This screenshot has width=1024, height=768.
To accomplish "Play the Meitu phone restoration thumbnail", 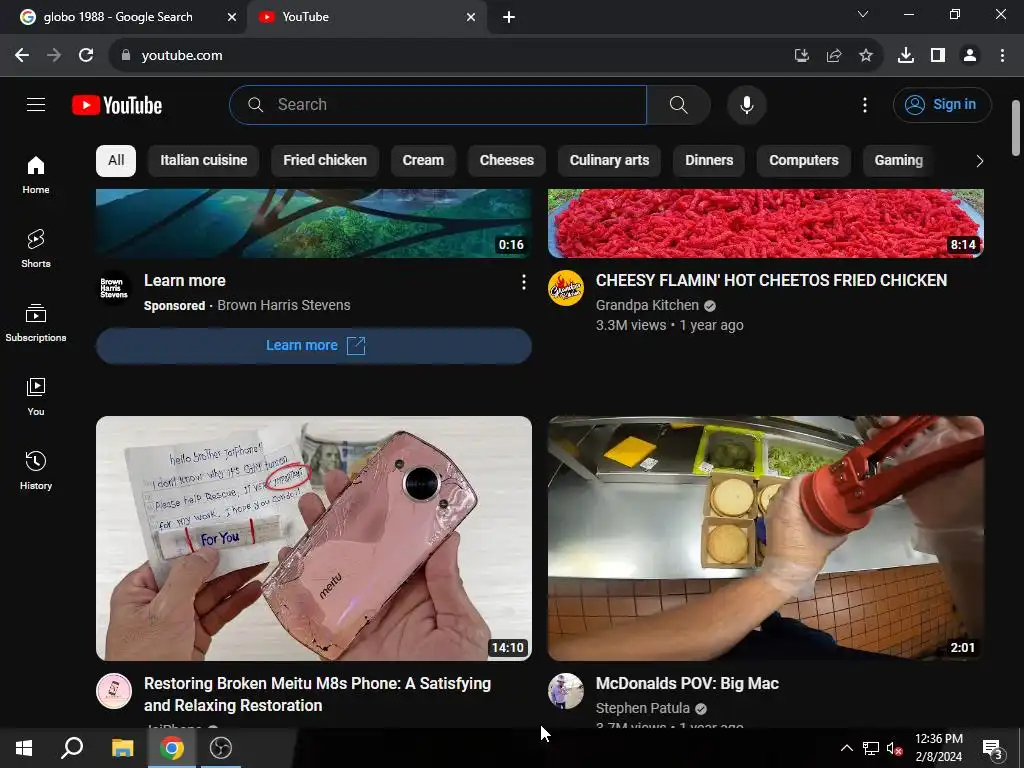I will tap(314, 538).
